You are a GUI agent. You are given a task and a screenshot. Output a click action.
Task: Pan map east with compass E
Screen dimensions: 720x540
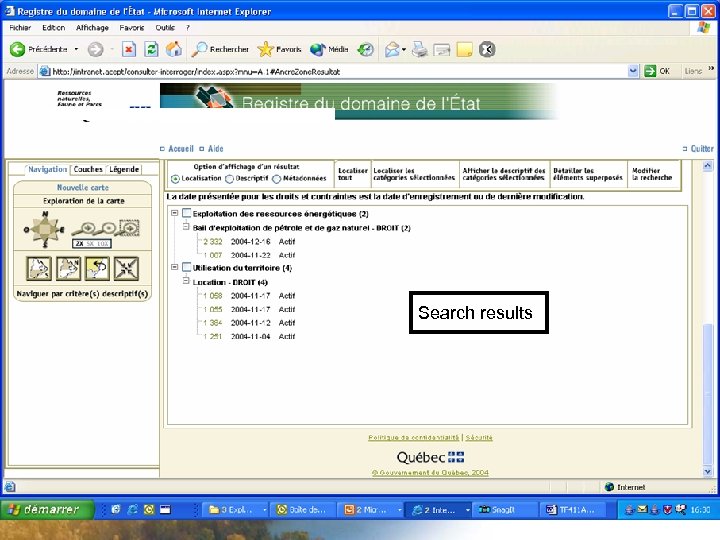coord(62,230)
